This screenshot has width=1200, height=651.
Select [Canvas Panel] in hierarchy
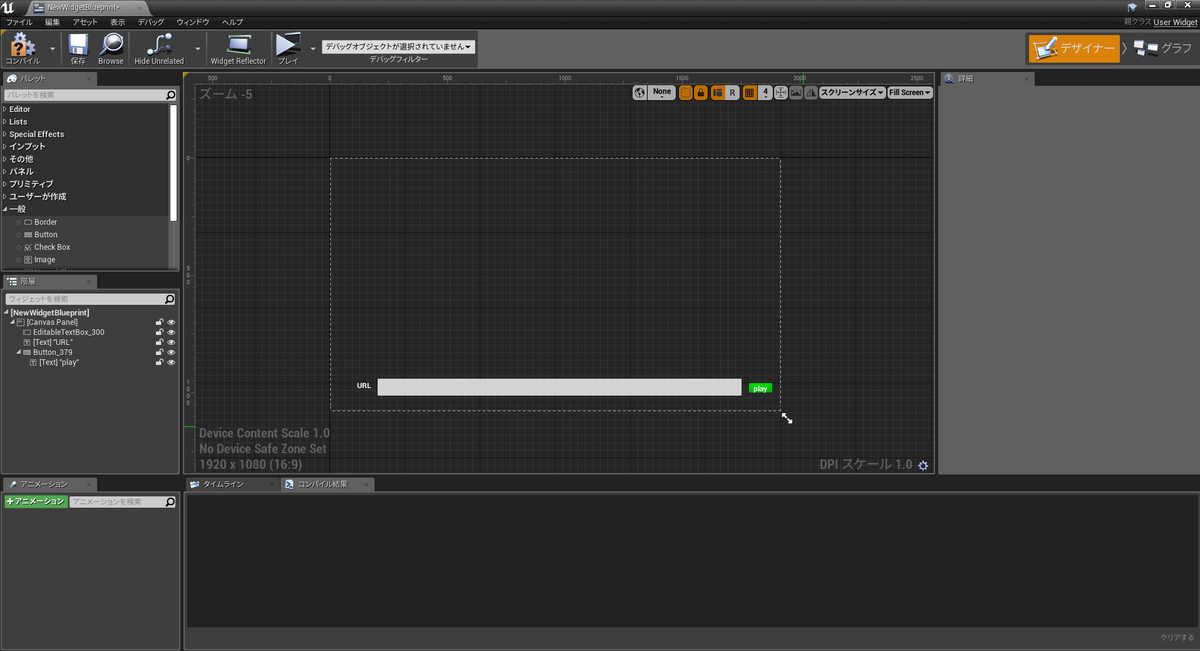pyautogui.click(x=52, y=322)
